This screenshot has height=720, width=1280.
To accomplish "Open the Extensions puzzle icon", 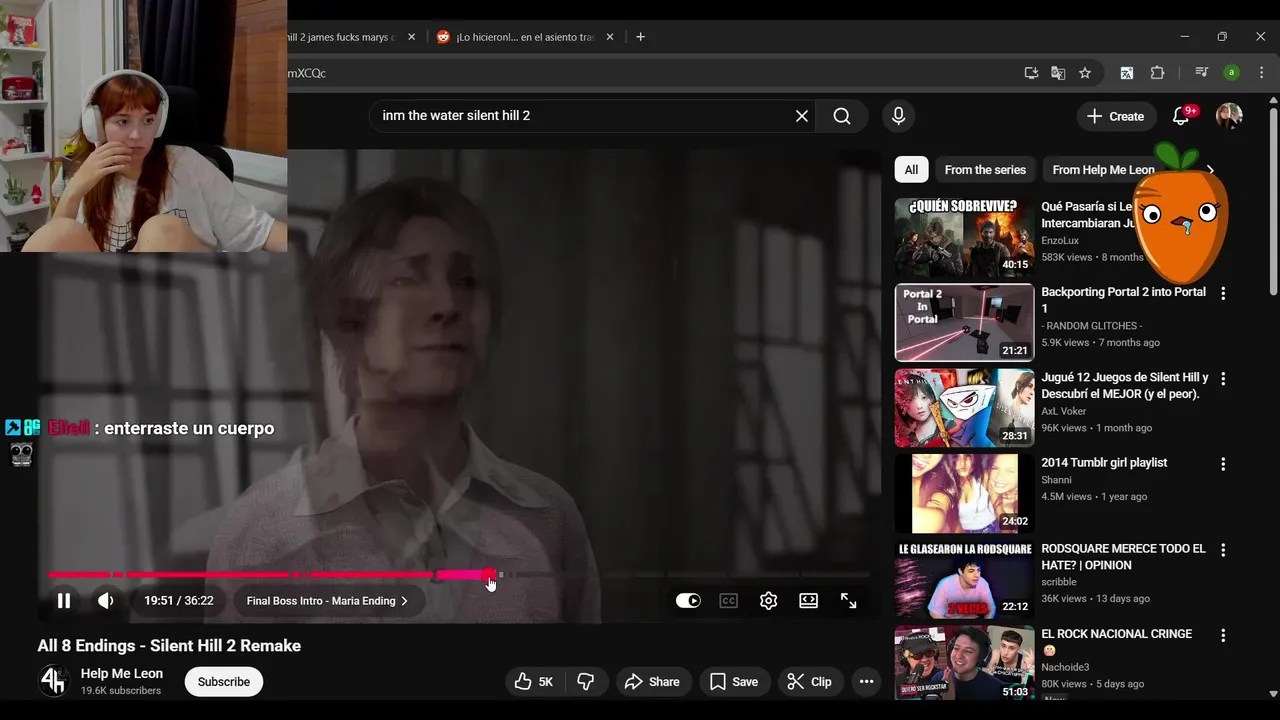I will point(1158,73).
